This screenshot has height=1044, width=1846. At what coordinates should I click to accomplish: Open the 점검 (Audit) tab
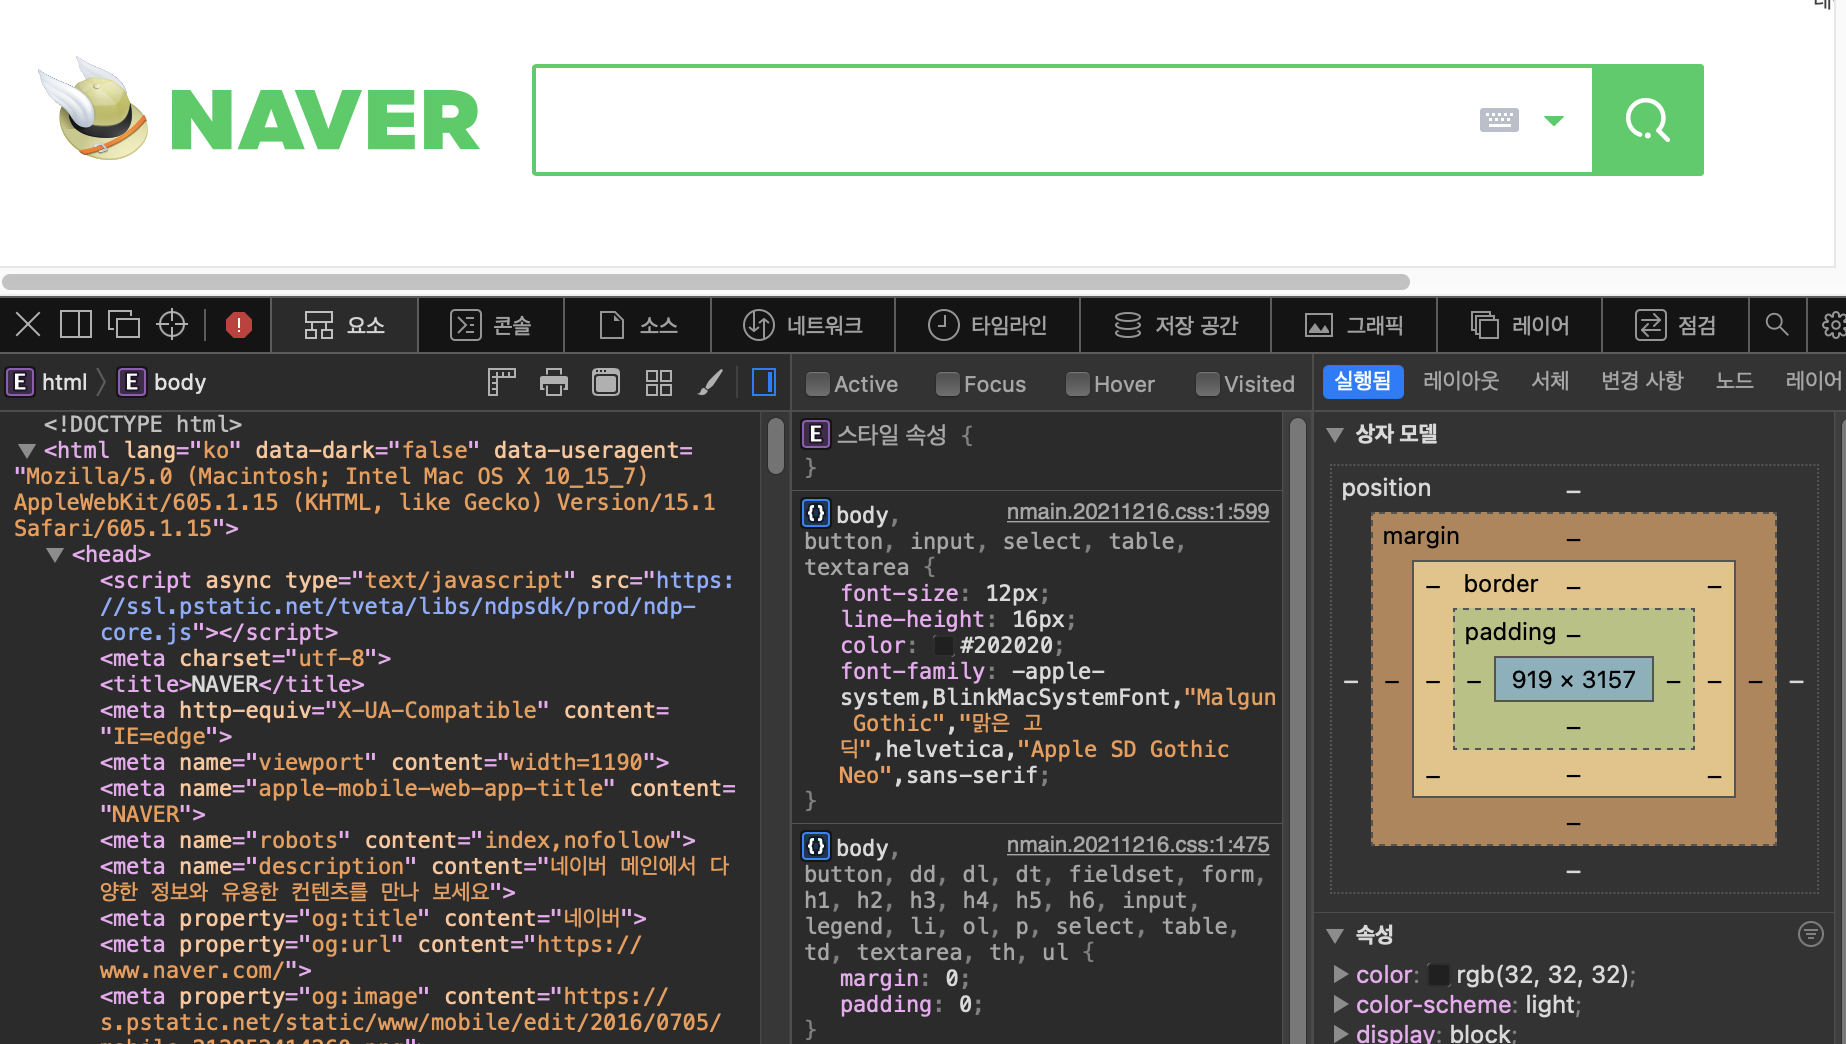(x=1676, y=325)
